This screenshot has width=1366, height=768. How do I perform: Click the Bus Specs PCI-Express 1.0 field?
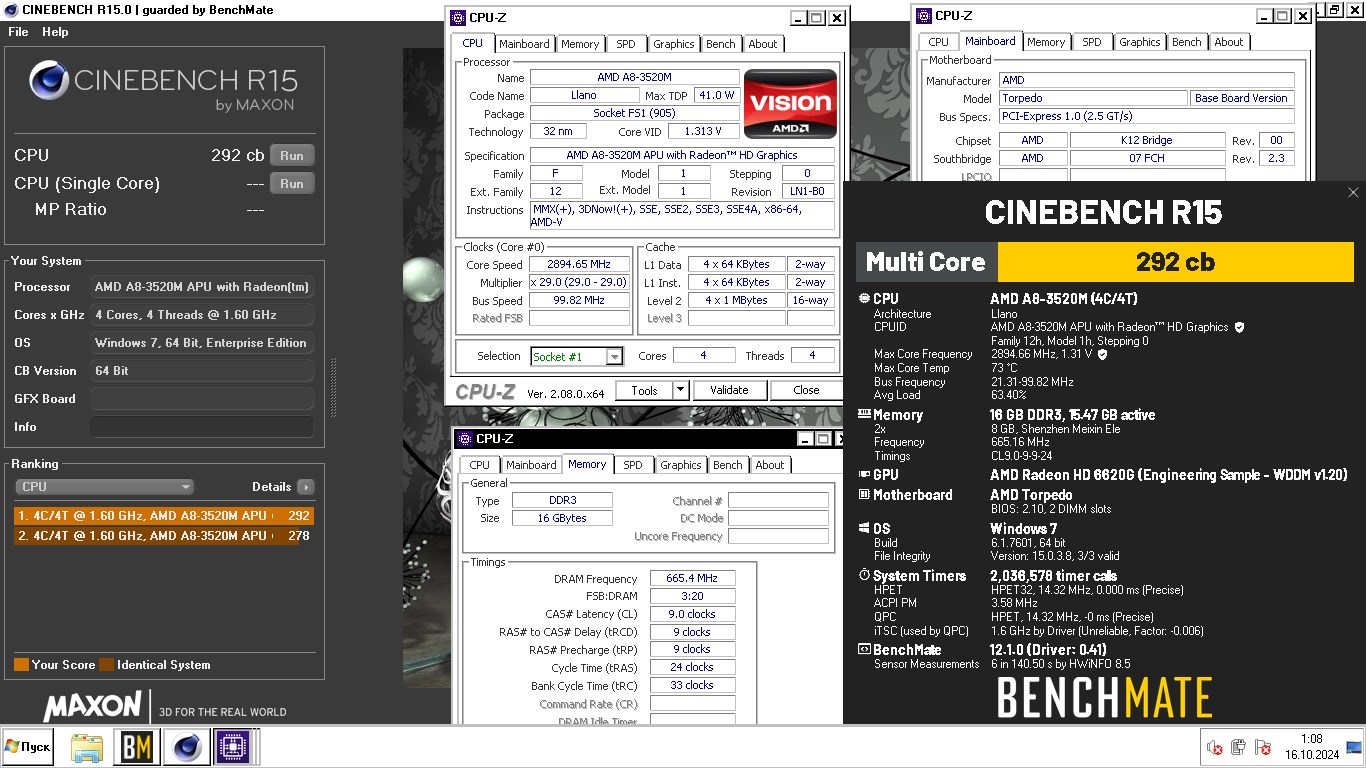tap(1146, 116)
